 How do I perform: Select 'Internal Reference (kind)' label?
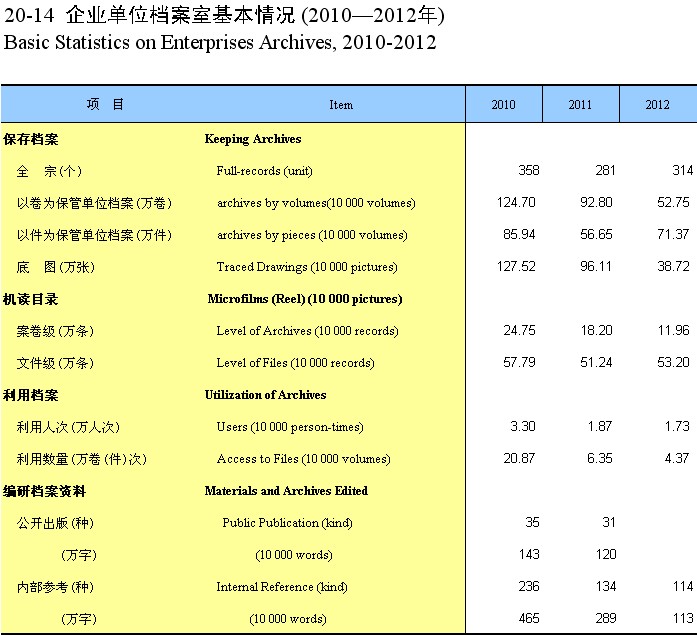282,587
